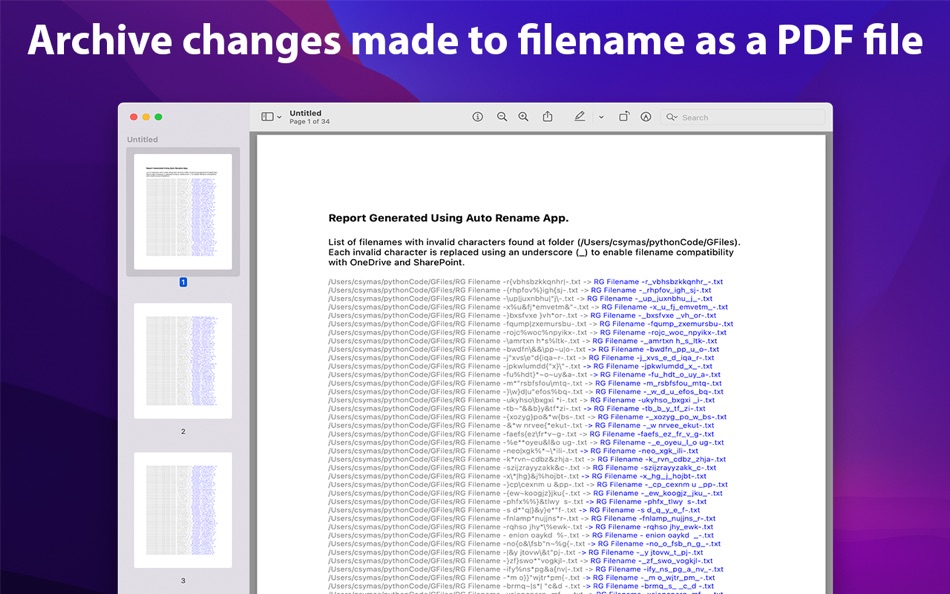
Task: Select the page 3 thumbnail in sidebar
Action: 183,510
